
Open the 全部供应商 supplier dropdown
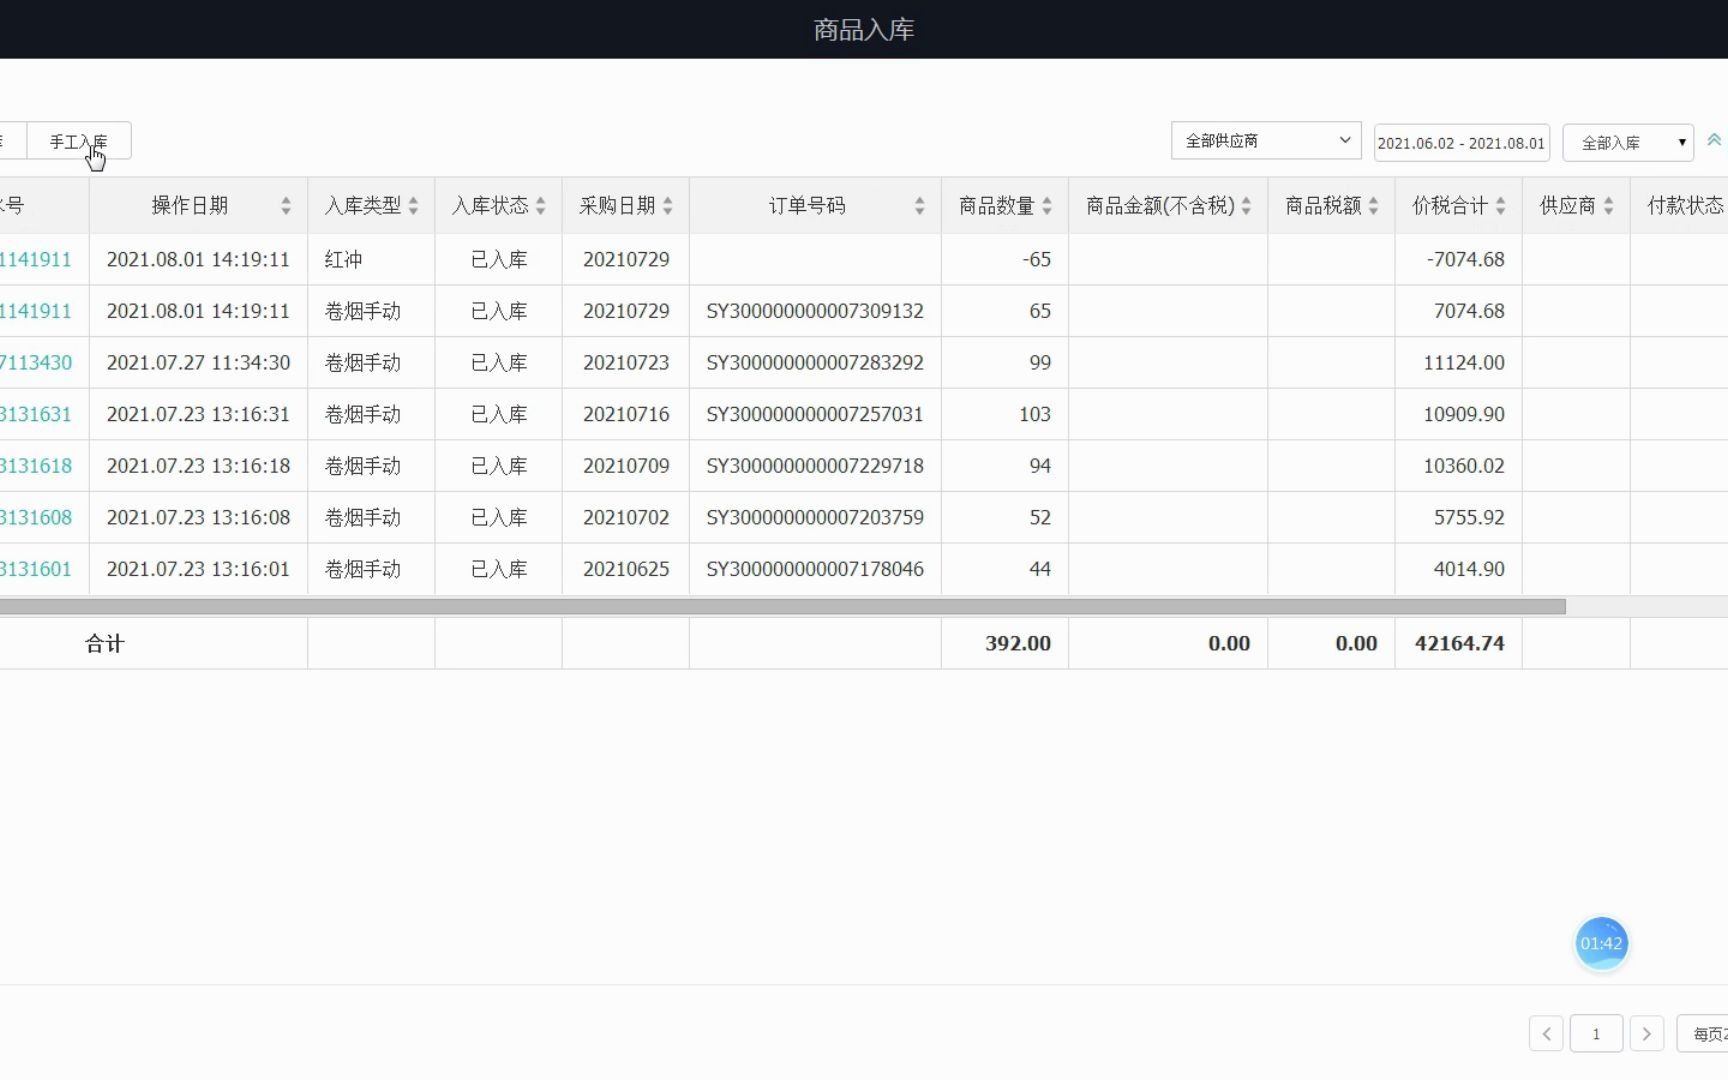pyautogui.click(x=1266, y=141)
